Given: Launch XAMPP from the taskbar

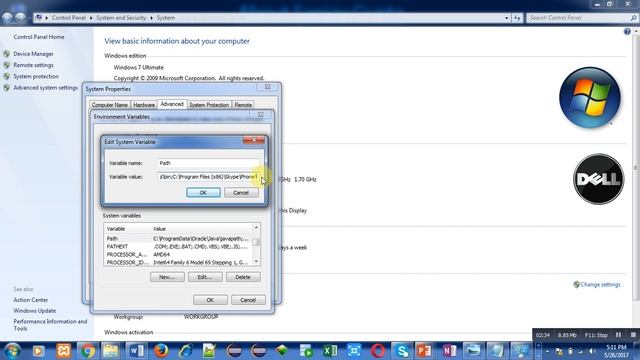Looking at the screenshot, I should click(63, 351).
